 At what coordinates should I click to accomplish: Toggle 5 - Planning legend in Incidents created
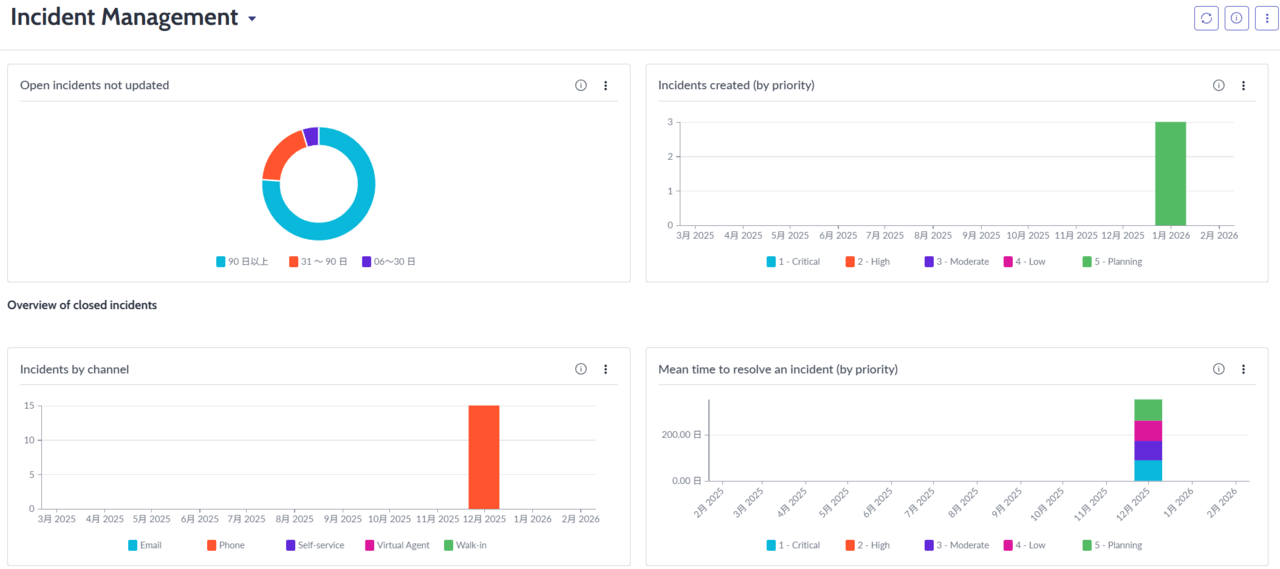pos(1112,262)
